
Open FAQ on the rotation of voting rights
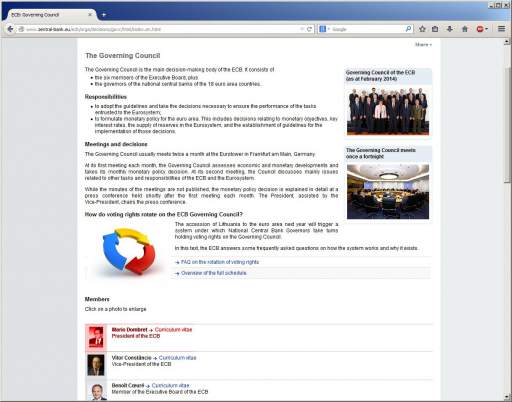click(220, 262)
